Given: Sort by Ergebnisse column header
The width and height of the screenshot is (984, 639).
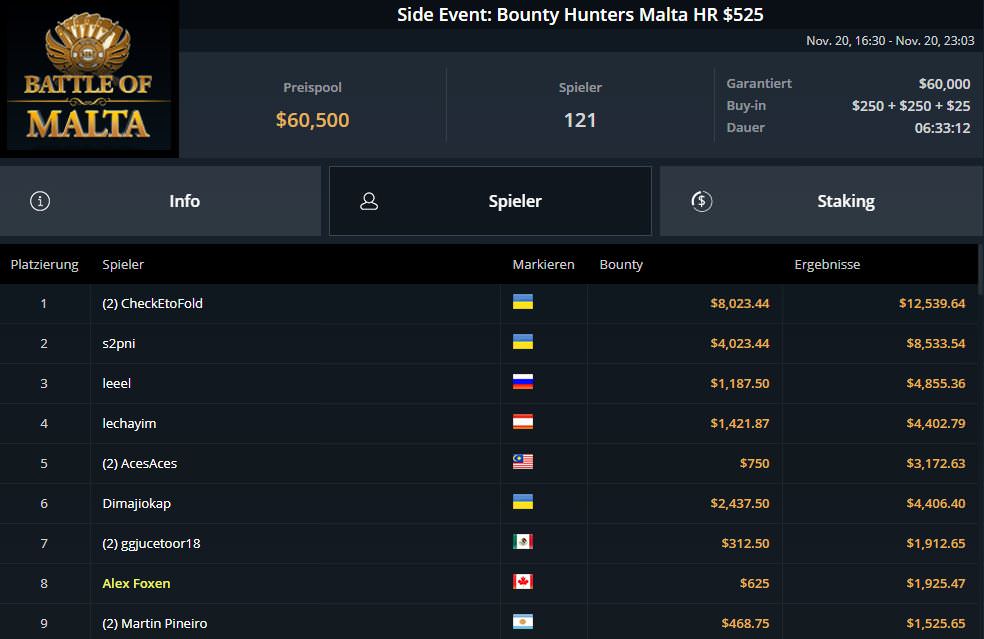Looking at the screenshot, I should 827,265.
